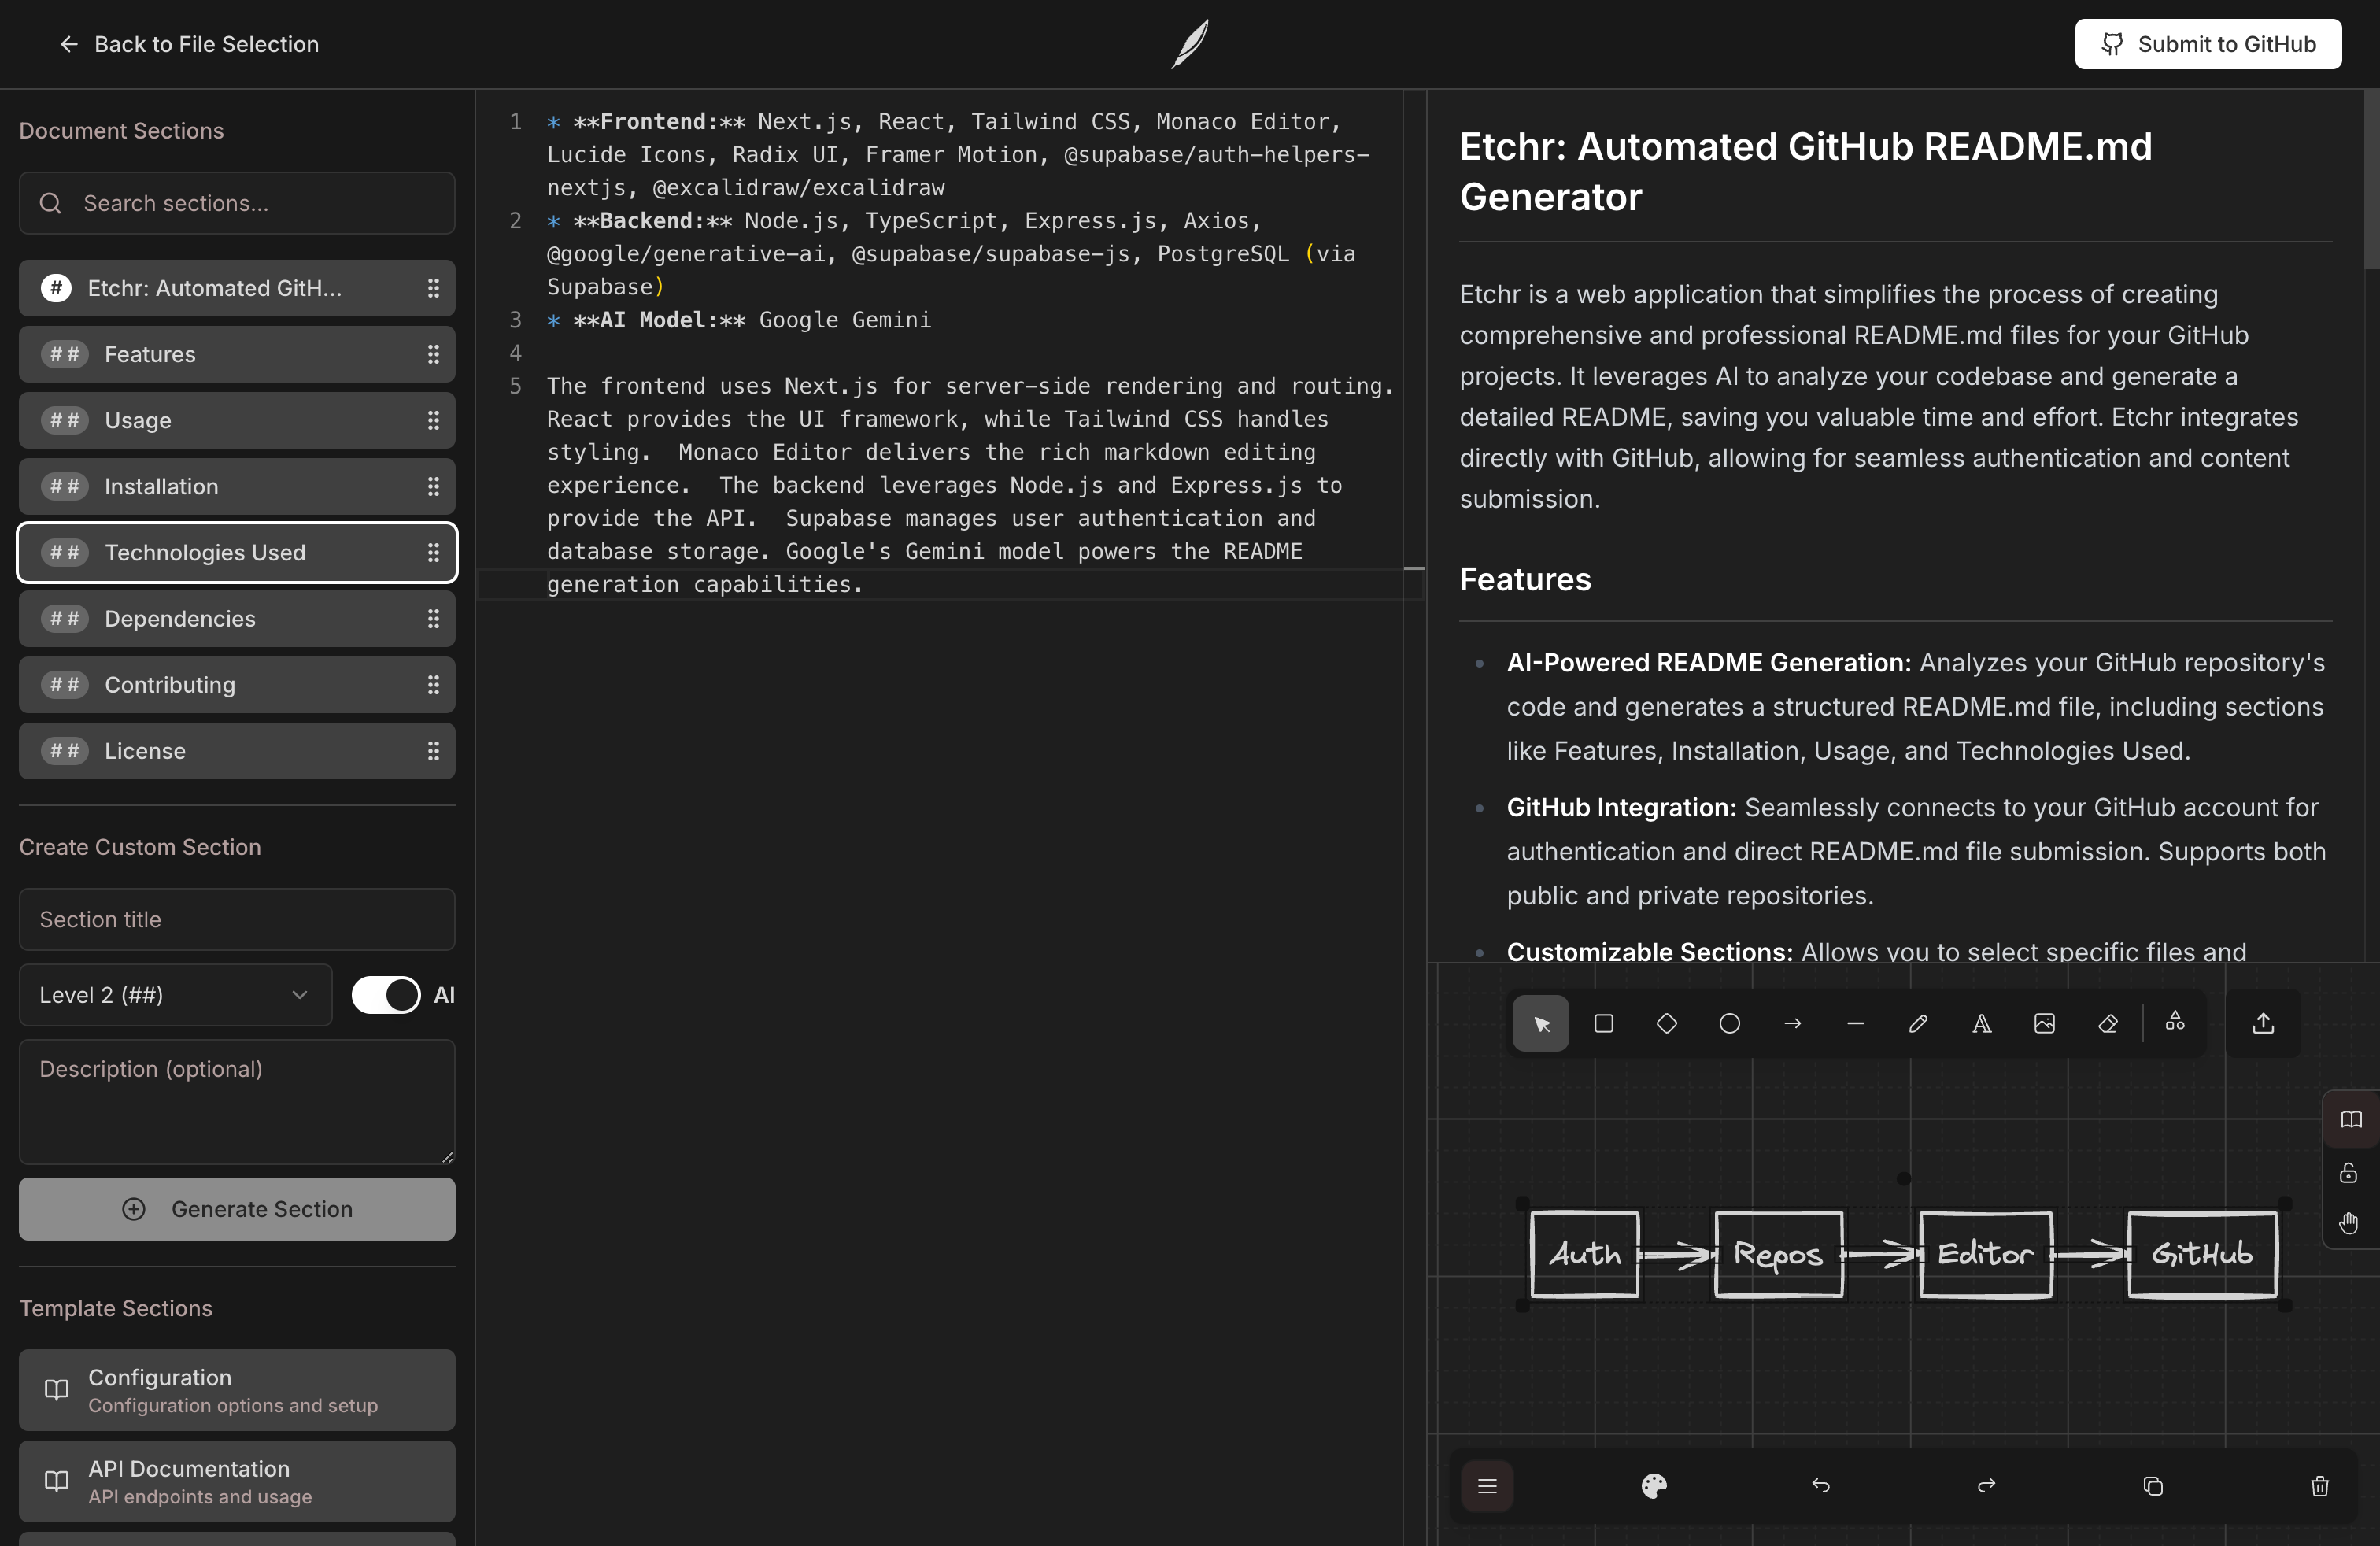Add the Configuration template section
Screen dimensions: 2380x1546
tap(237, 1390)
